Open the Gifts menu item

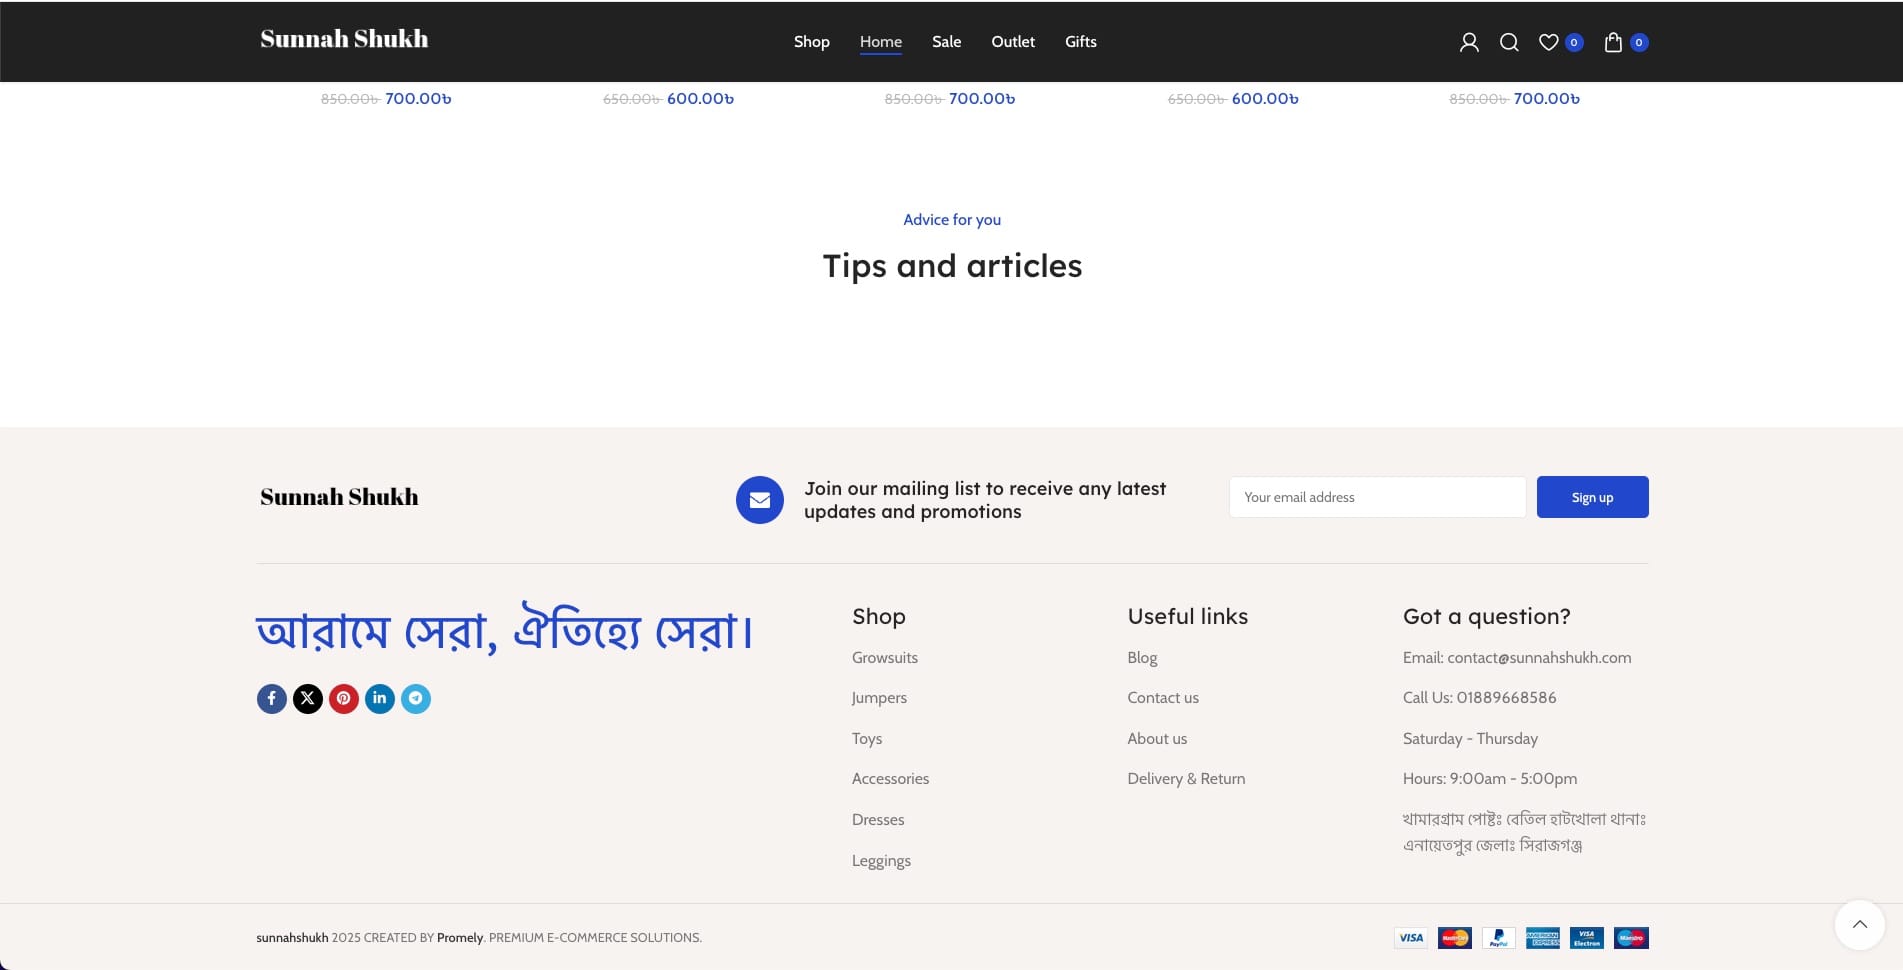tap(1080, 42)
